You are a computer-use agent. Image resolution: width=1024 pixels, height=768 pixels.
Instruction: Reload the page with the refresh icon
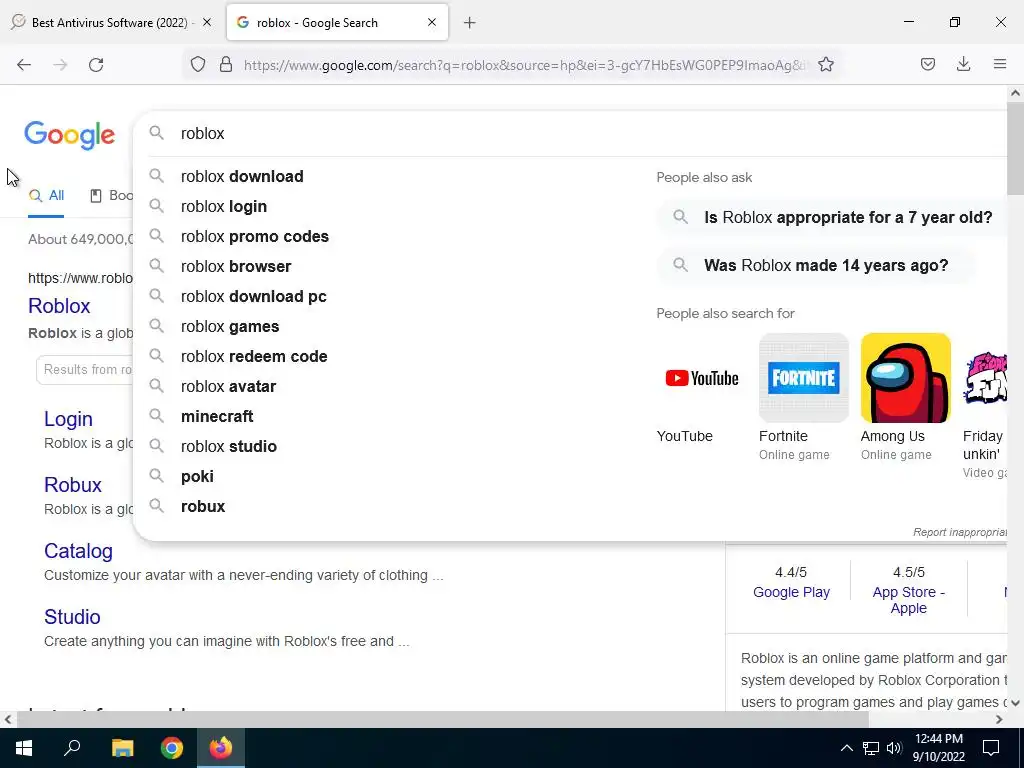click(96, 65)
